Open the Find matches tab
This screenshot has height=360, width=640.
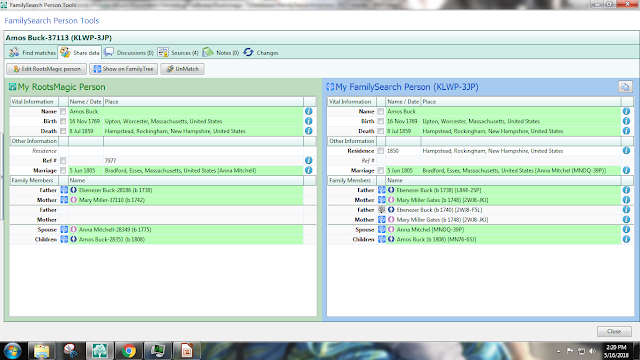tap(32, 53)
